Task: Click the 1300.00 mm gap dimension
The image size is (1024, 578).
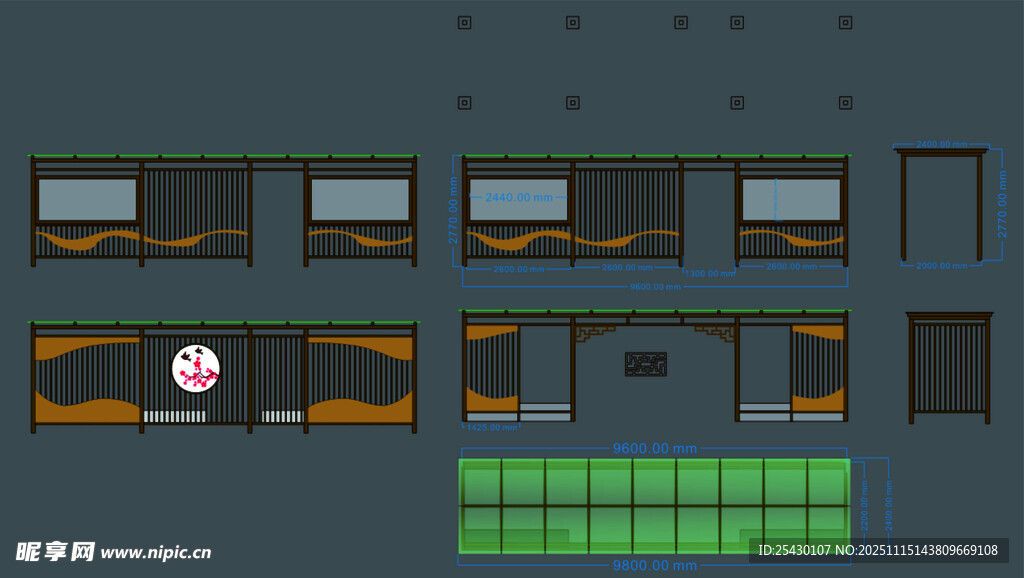Action: click(710, 272)
